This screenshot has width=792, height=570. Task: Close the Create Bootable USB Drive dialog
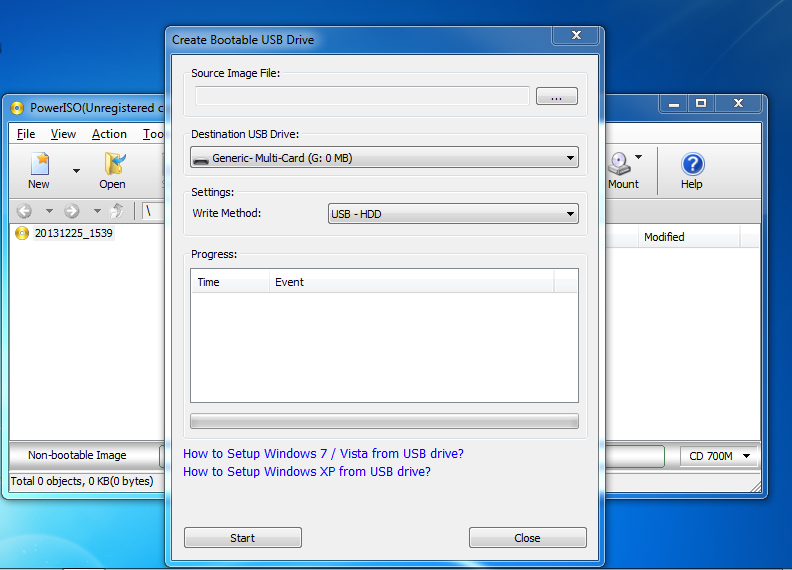click(576, 35)
